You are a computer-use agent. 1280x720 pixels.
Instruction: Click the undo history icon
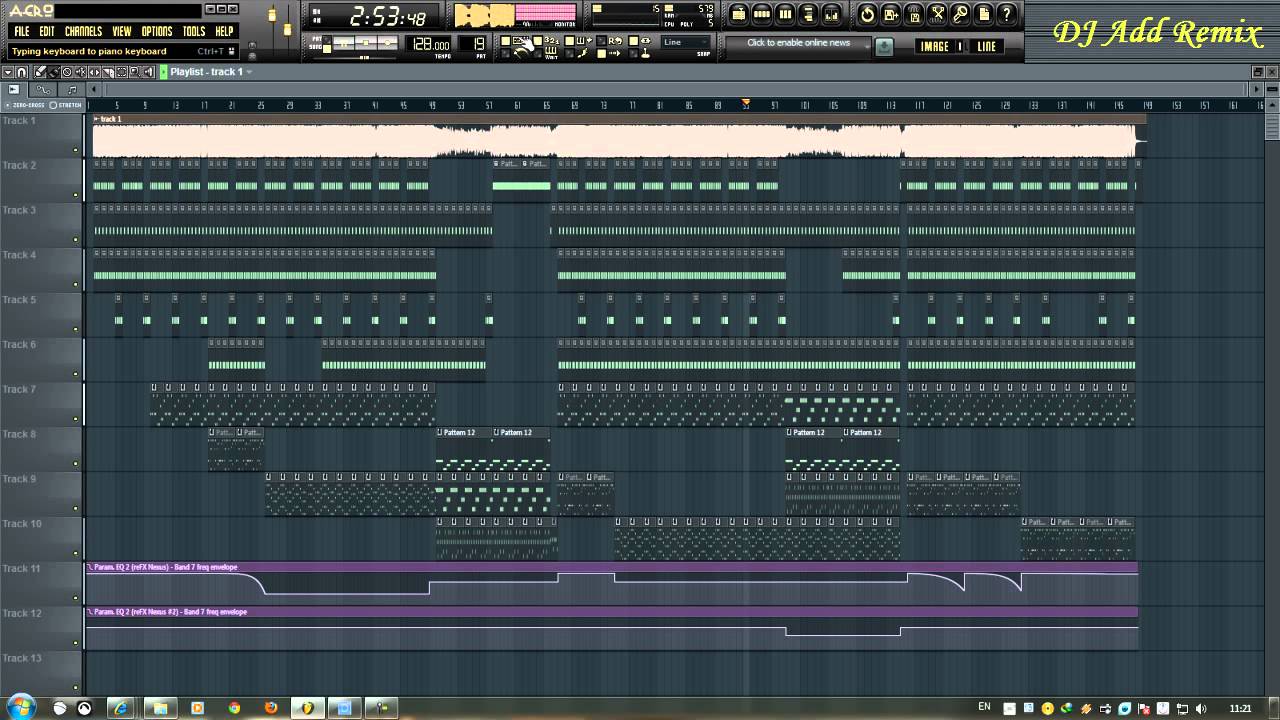pyautogui.click(x=867, y=14)
